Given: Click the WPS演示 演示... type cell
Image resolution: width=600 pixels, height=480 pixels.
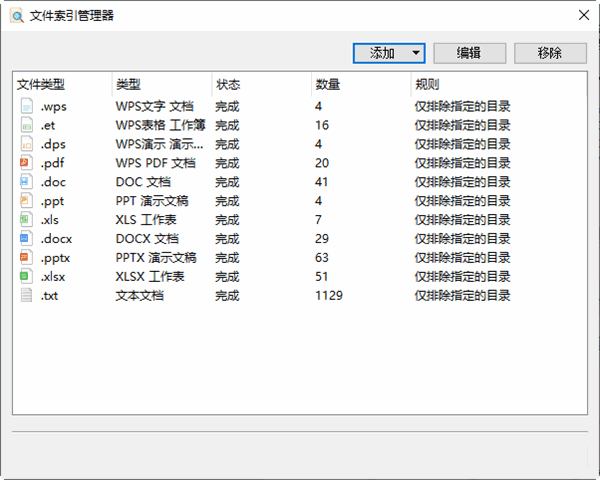Looking at the screenshot, I should point(160,144).
